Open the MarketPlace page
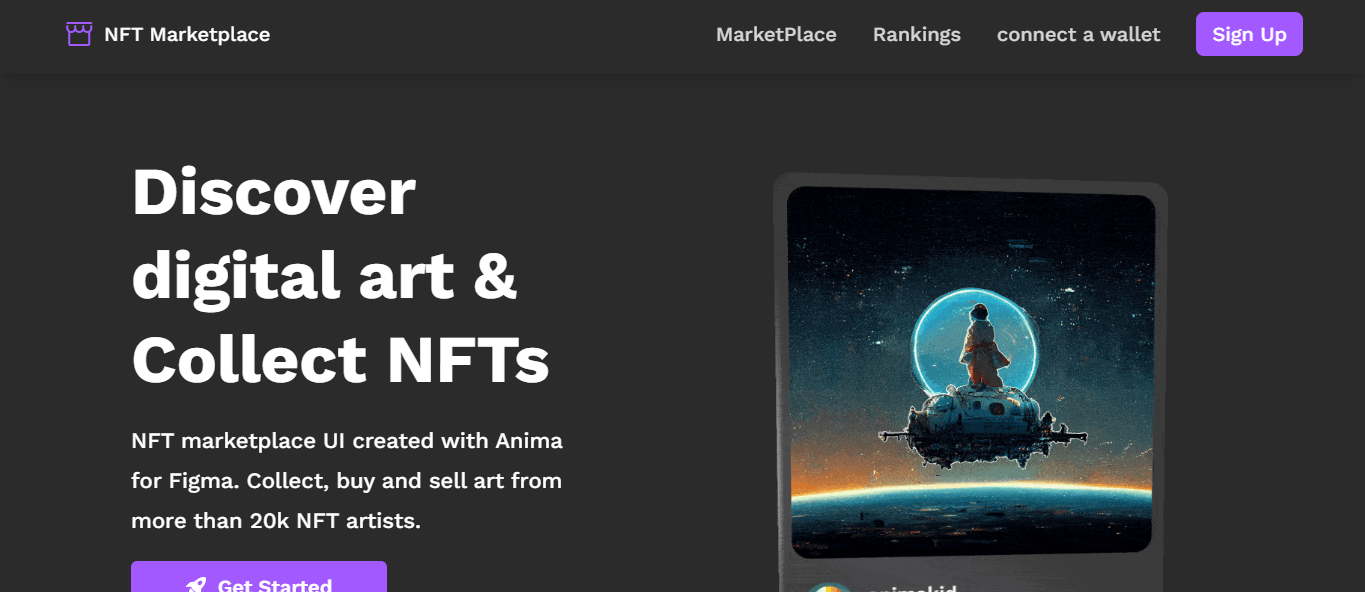This screenshot has width=1365, height=592. click(776, 34)
